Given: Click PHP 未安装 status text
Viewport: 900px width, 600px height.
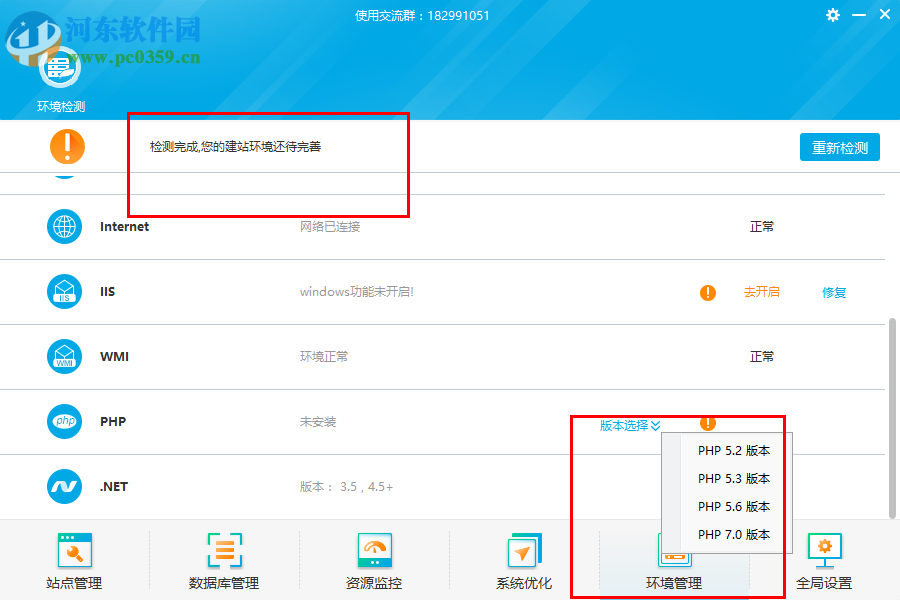Looking at the screenshot, I should (317, 421).
